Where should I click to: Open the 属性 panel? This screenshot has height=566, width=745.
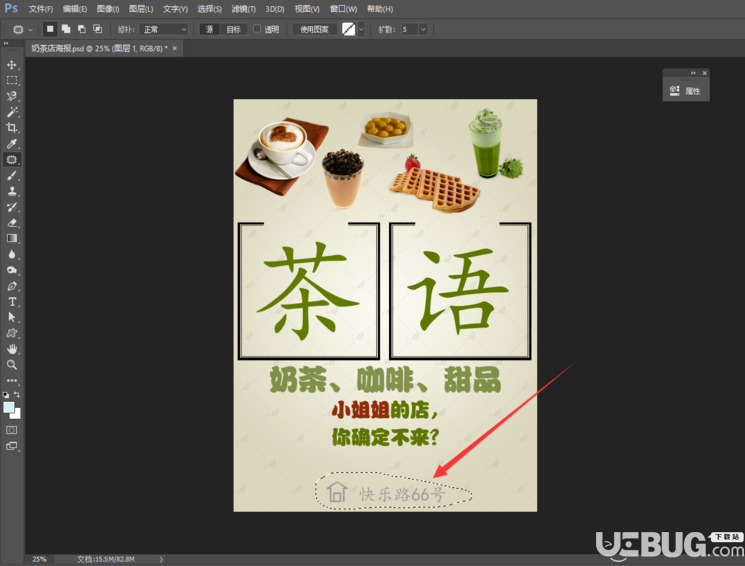(x=686, y=91)
